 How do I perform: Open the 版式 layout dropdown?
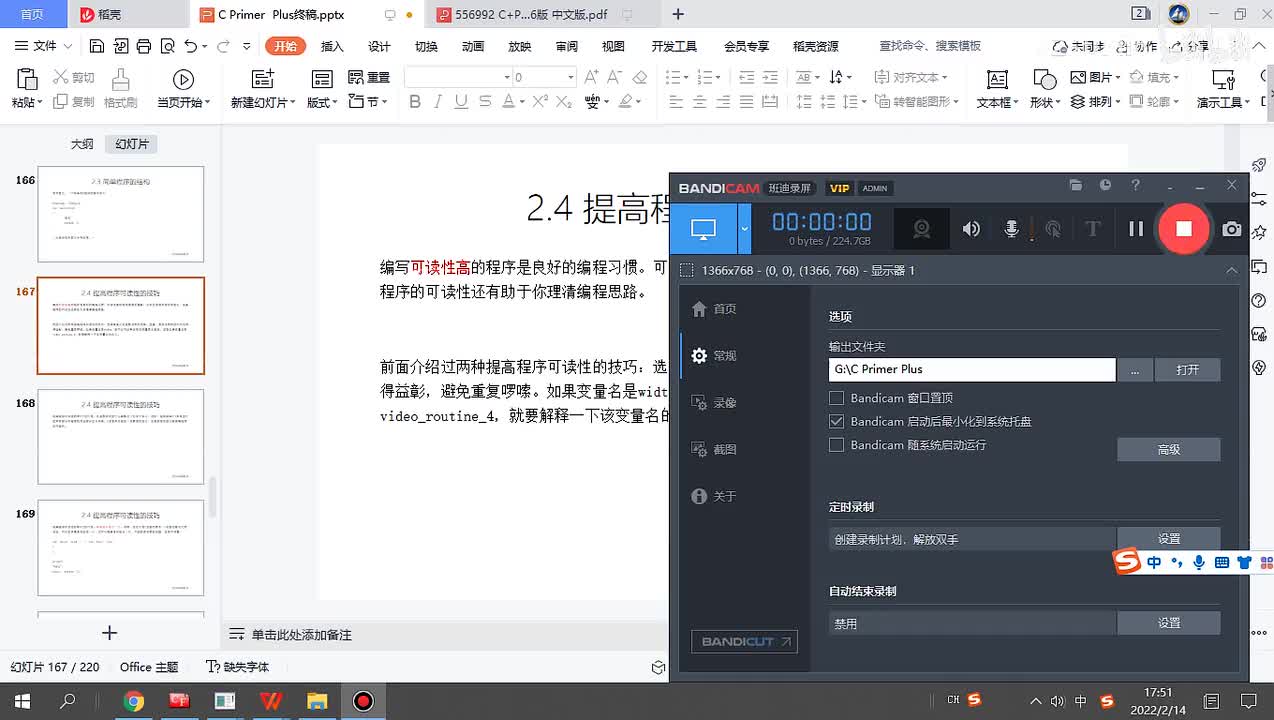(x=321, y=102)
